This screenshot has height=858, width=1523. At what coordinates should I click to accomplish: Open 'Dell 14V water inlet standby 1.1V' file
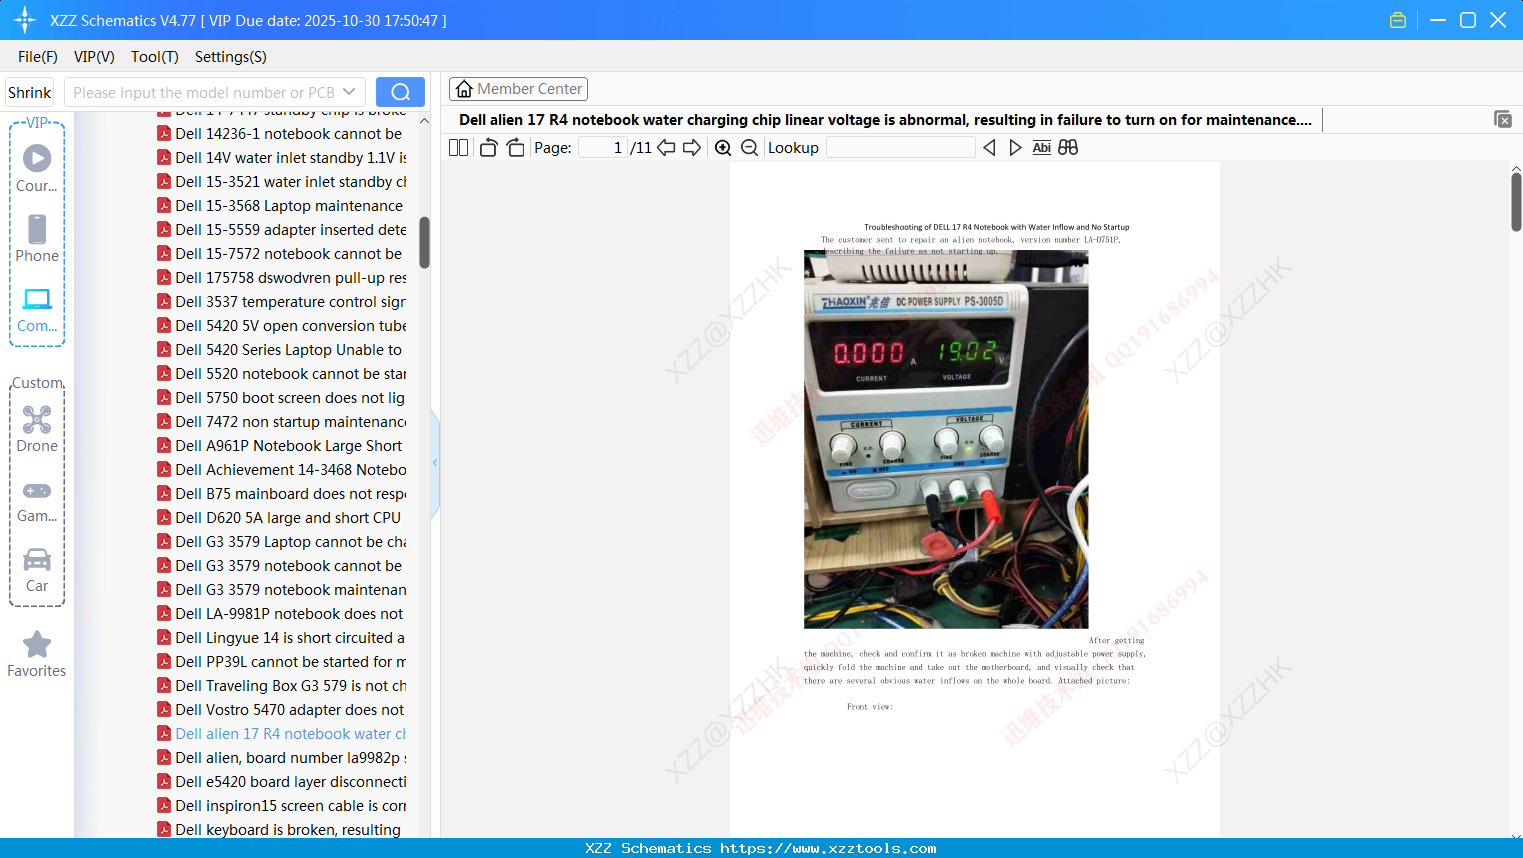(x=281, y=158)
